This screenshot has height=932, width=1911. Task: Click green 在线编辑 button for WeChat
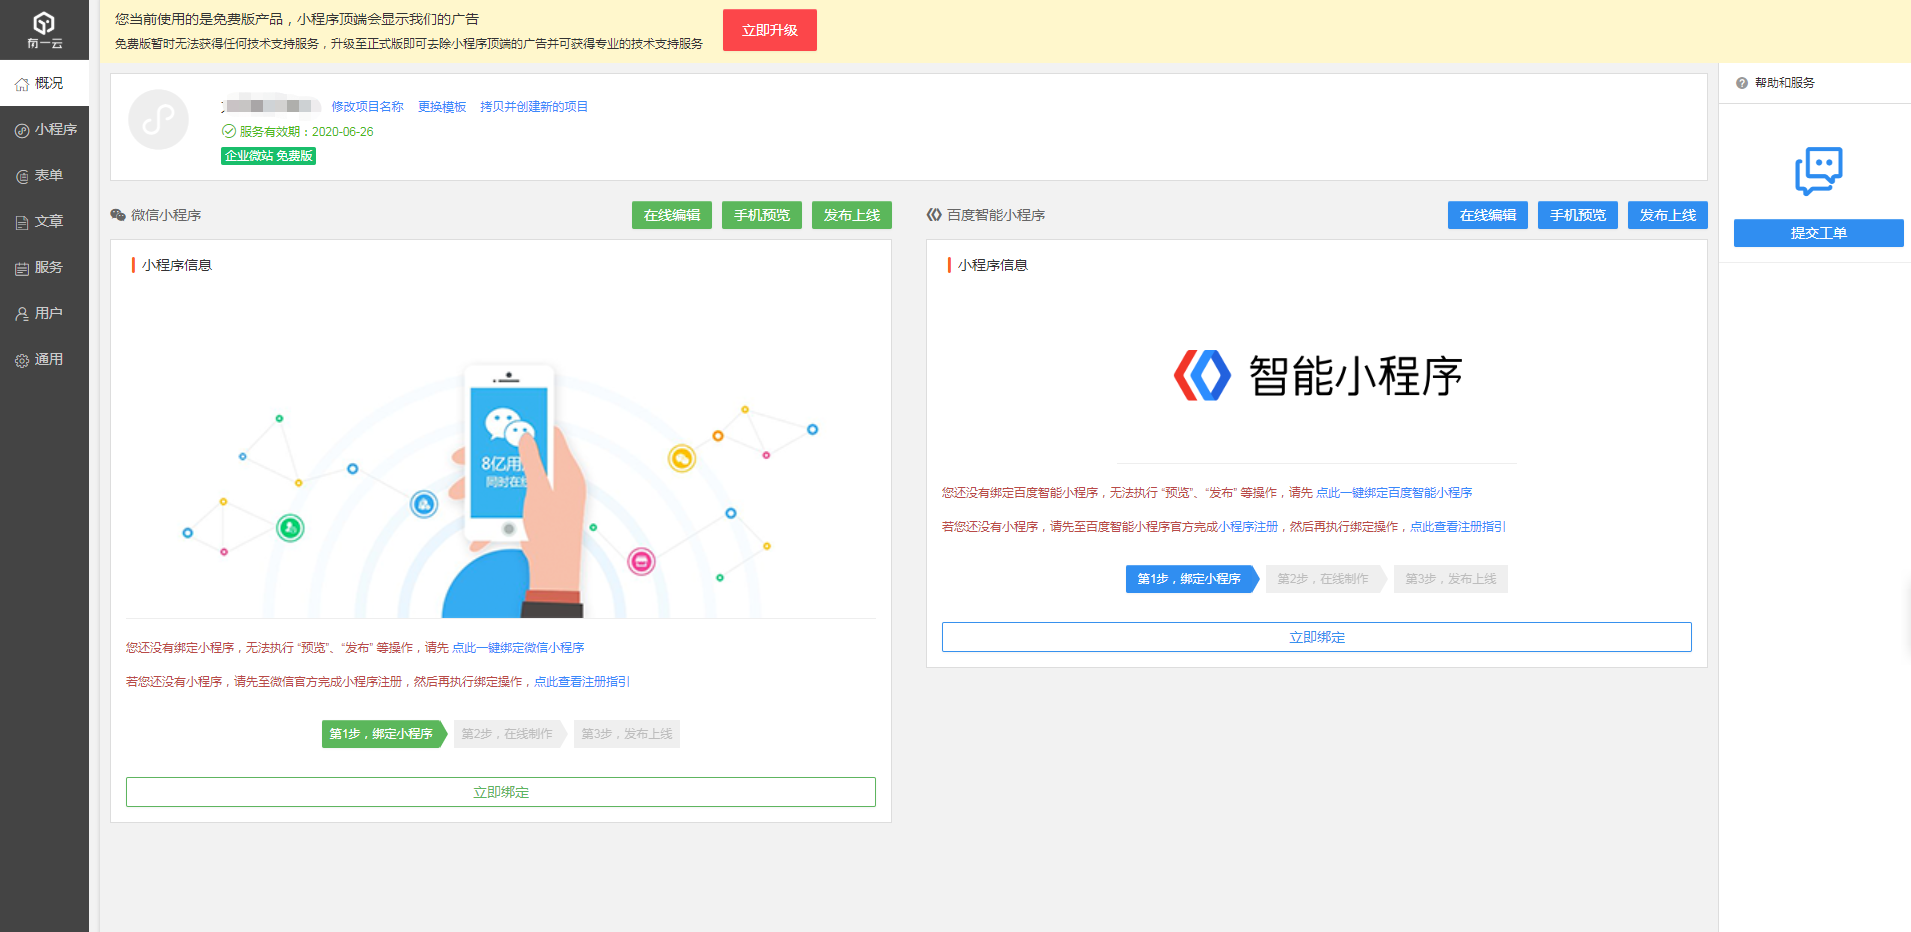click(x=672, y=215)
